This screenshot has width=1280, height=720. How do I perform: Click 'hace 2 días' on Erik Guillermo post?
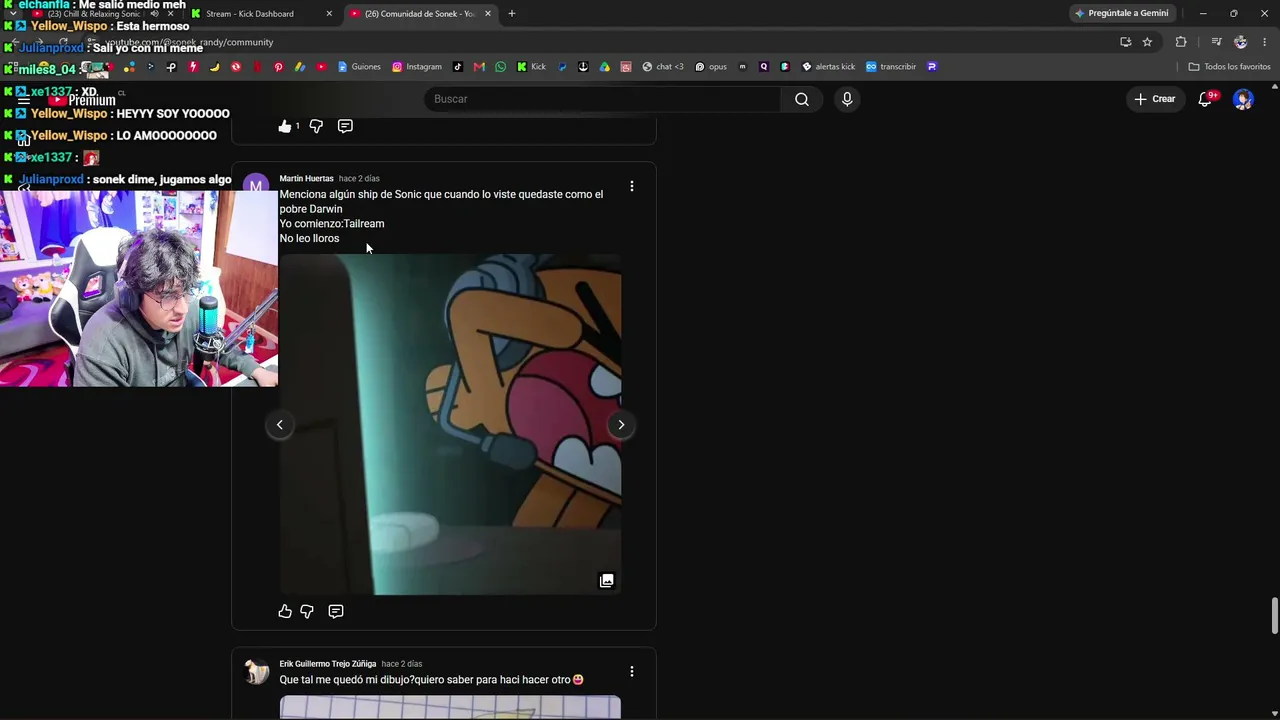pos(402,664)
